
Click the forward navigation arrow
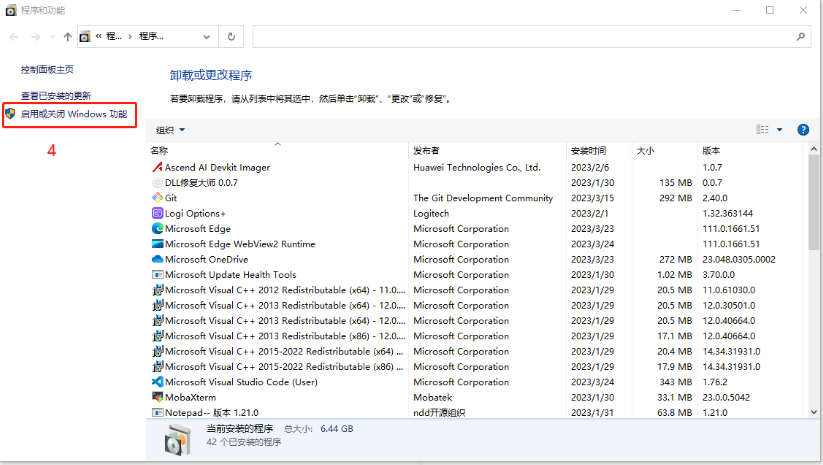[x=35, y=37]
